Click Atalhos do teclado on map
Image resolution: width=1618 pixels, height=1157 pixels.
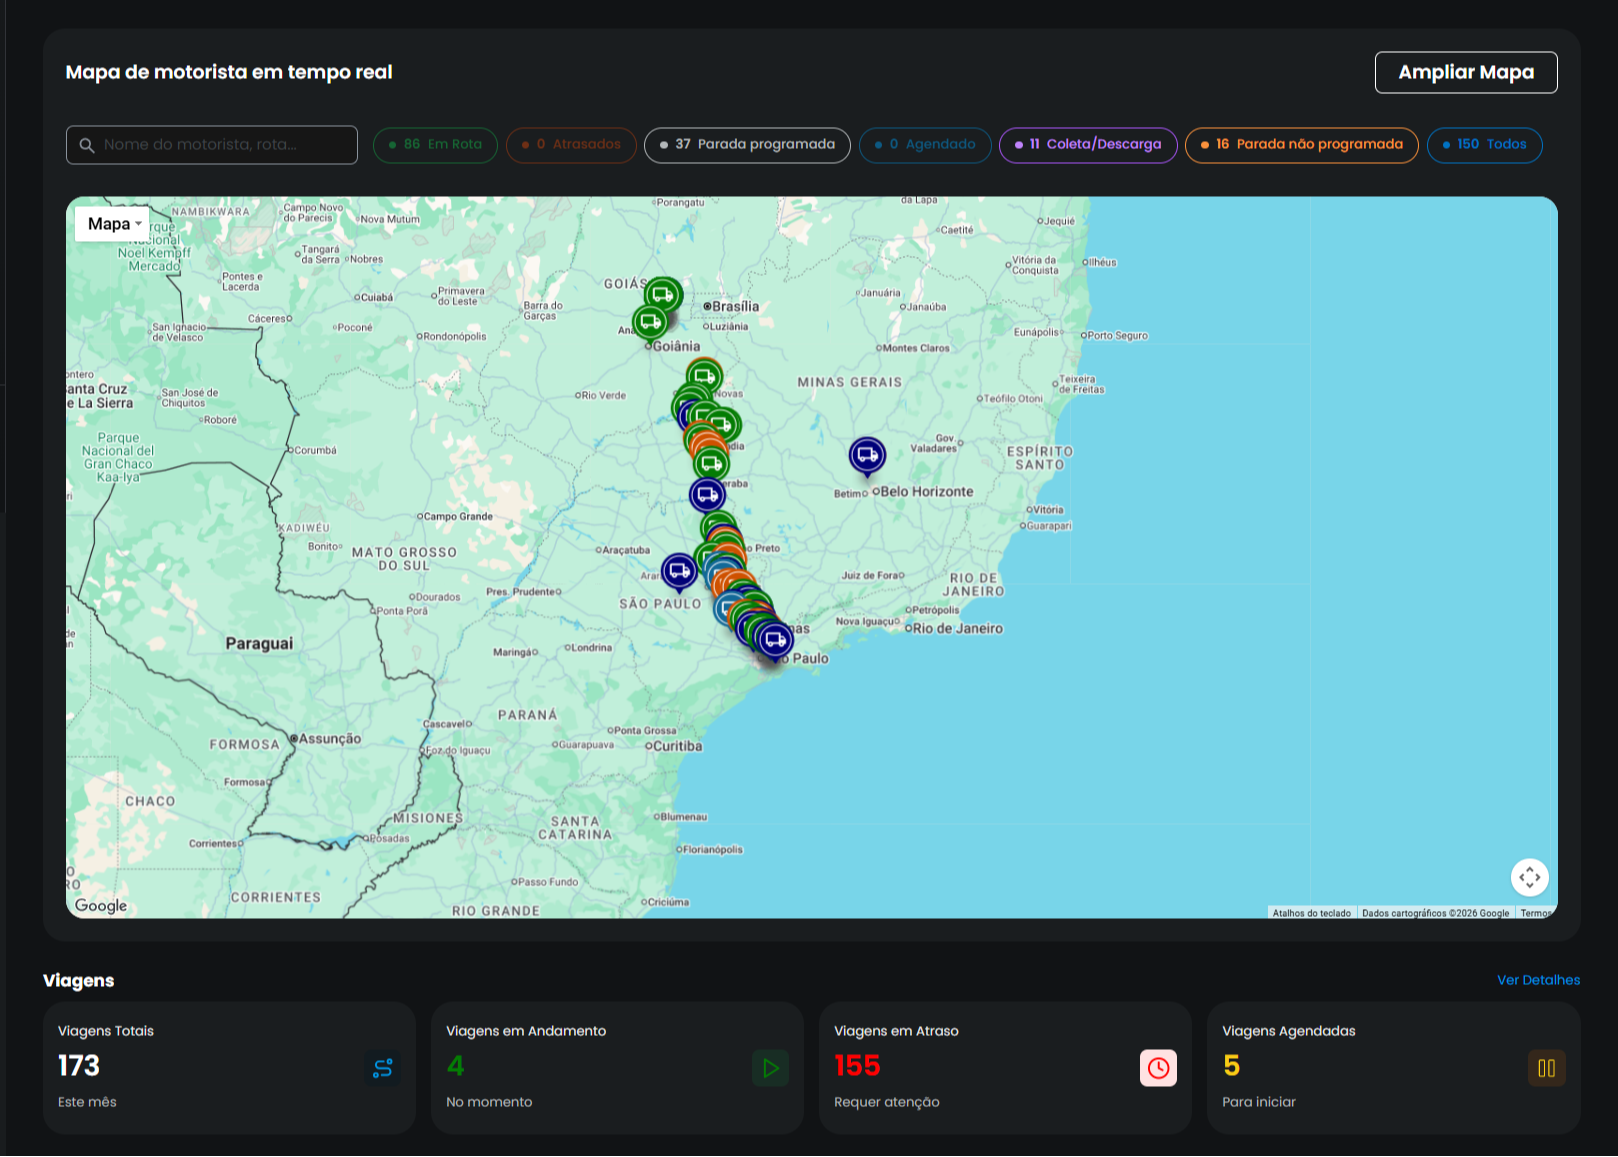click(x=1311, y=913)
